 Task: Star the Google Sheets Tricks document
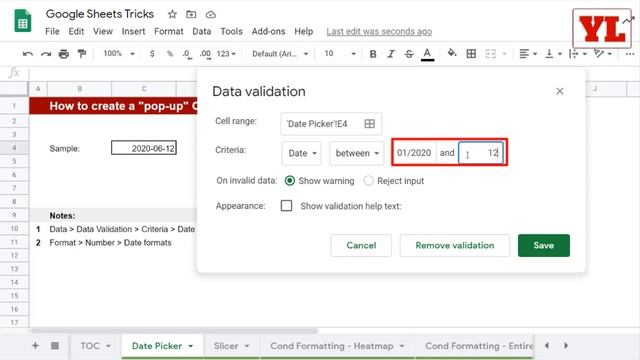click(172, 14)
